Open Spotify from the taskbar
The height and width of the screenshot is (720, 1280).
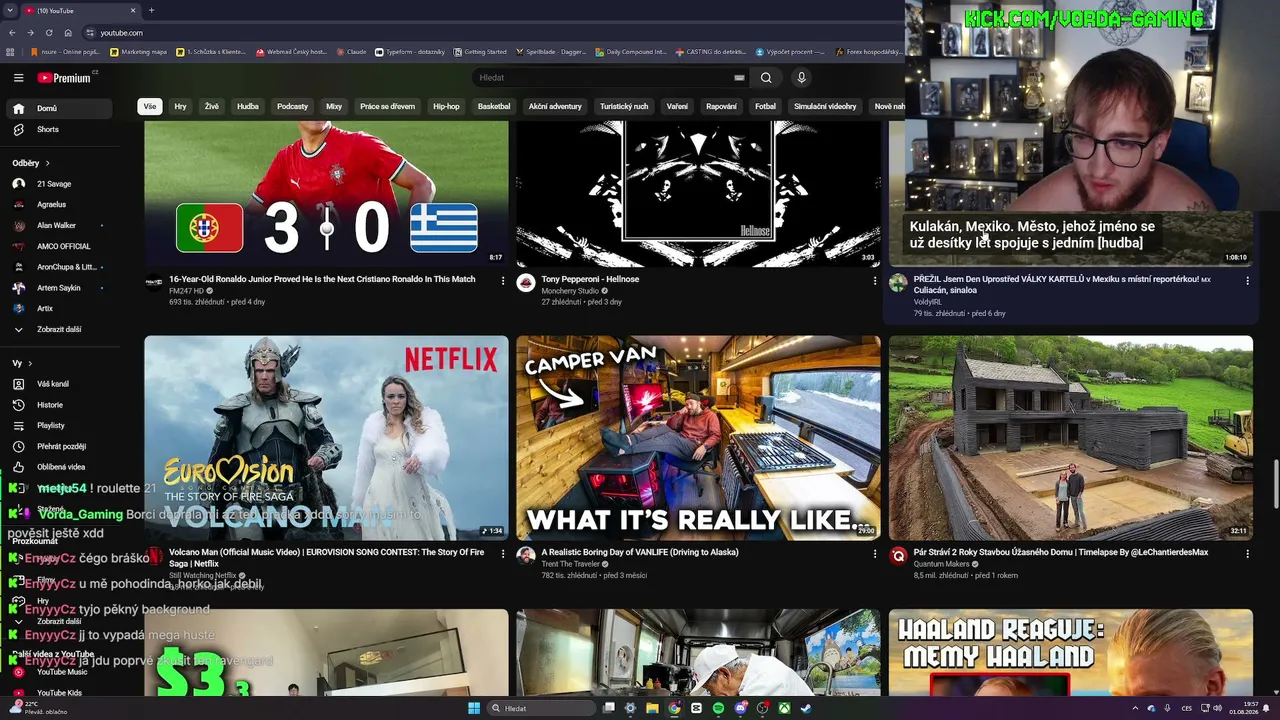[718, 708]
